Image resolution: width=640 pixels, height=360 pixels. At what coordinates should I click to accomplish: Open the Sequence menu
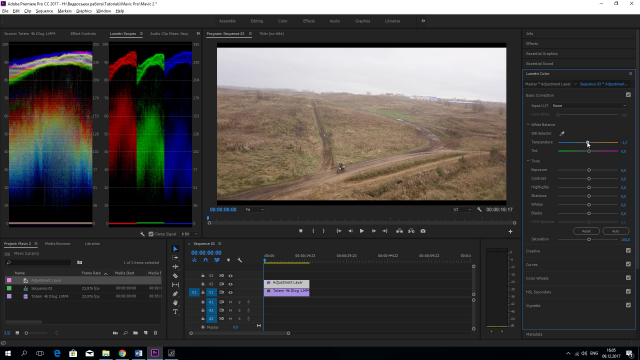click(x=44, y=11)
